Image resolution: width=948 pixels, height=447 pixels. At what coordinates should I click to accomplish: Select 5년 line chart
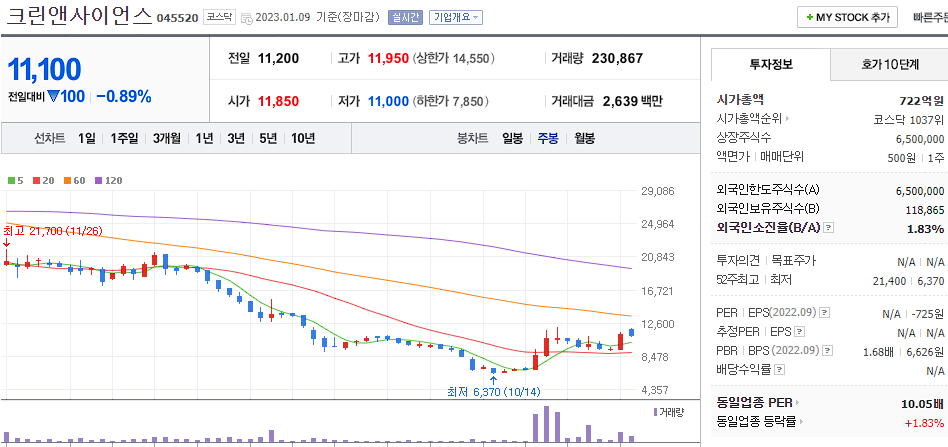click(x=268, y=139)
